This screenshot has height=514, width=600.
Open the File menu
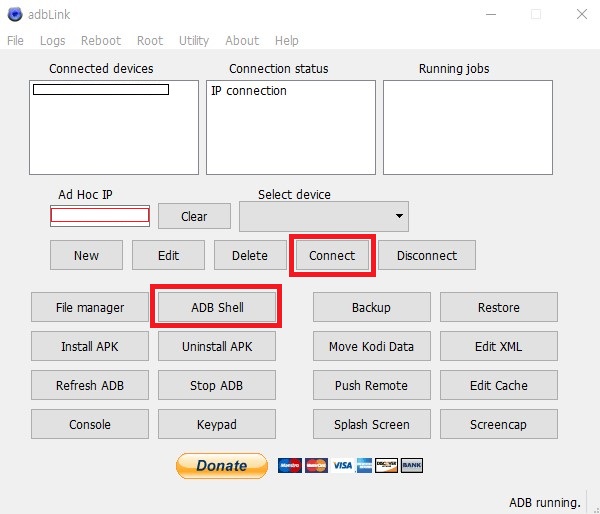15,40
